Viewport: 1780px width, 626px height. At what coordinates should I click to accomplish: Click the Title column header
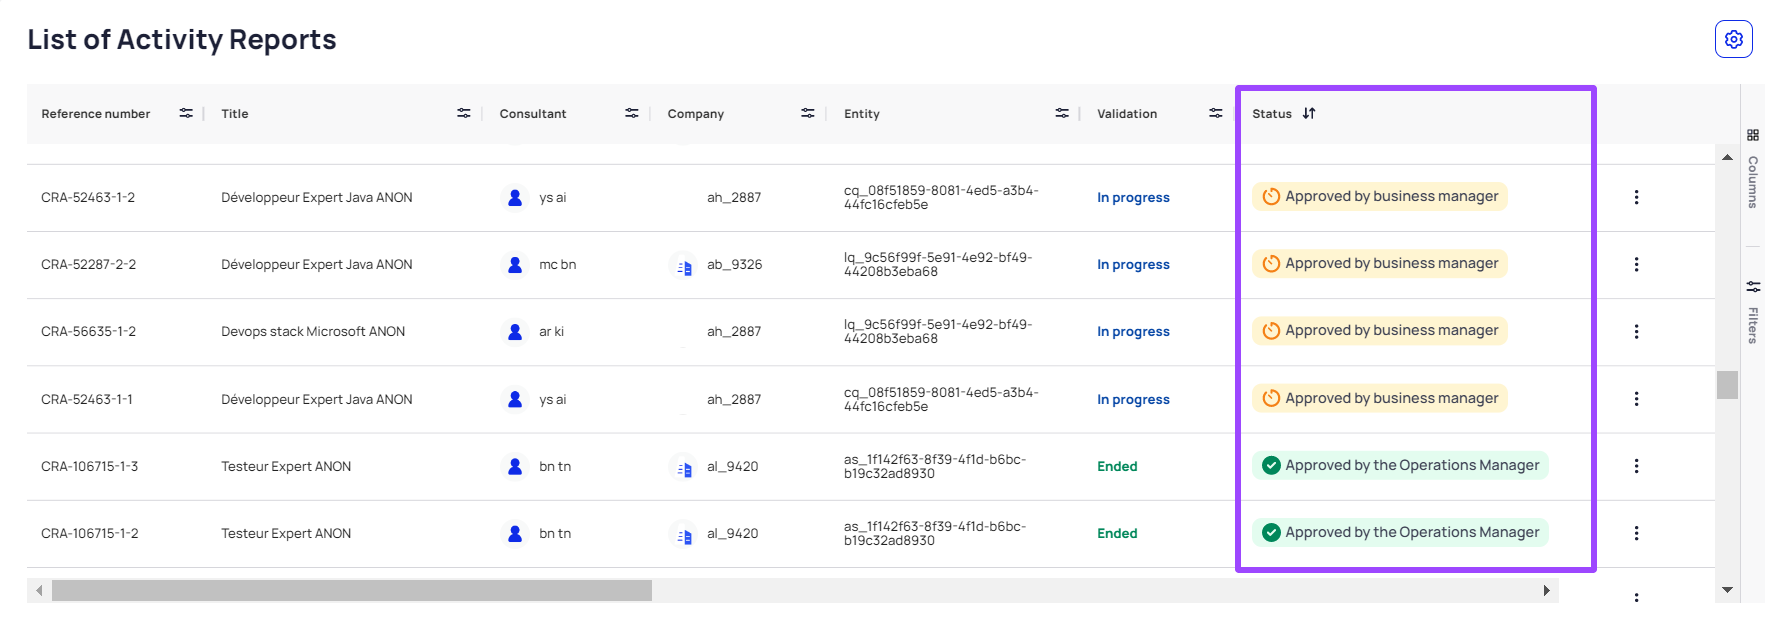pyautogui.click(x=235, y=114)
